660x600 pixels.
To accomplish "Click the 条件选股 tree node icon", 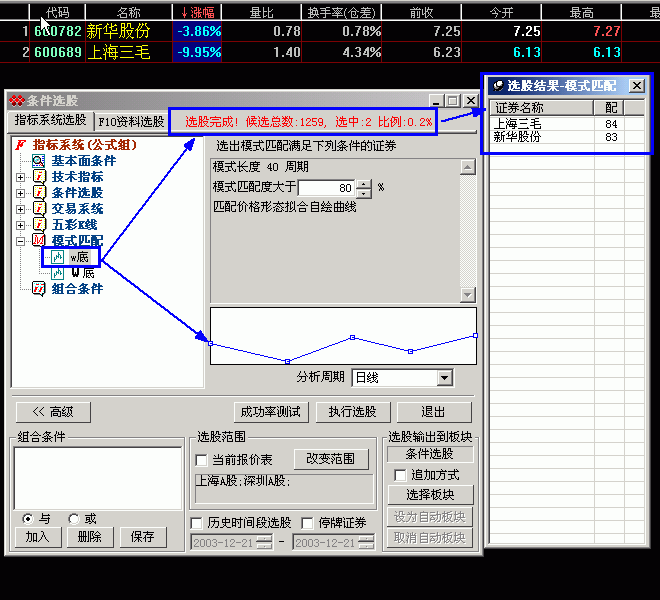I will [40, 193].
